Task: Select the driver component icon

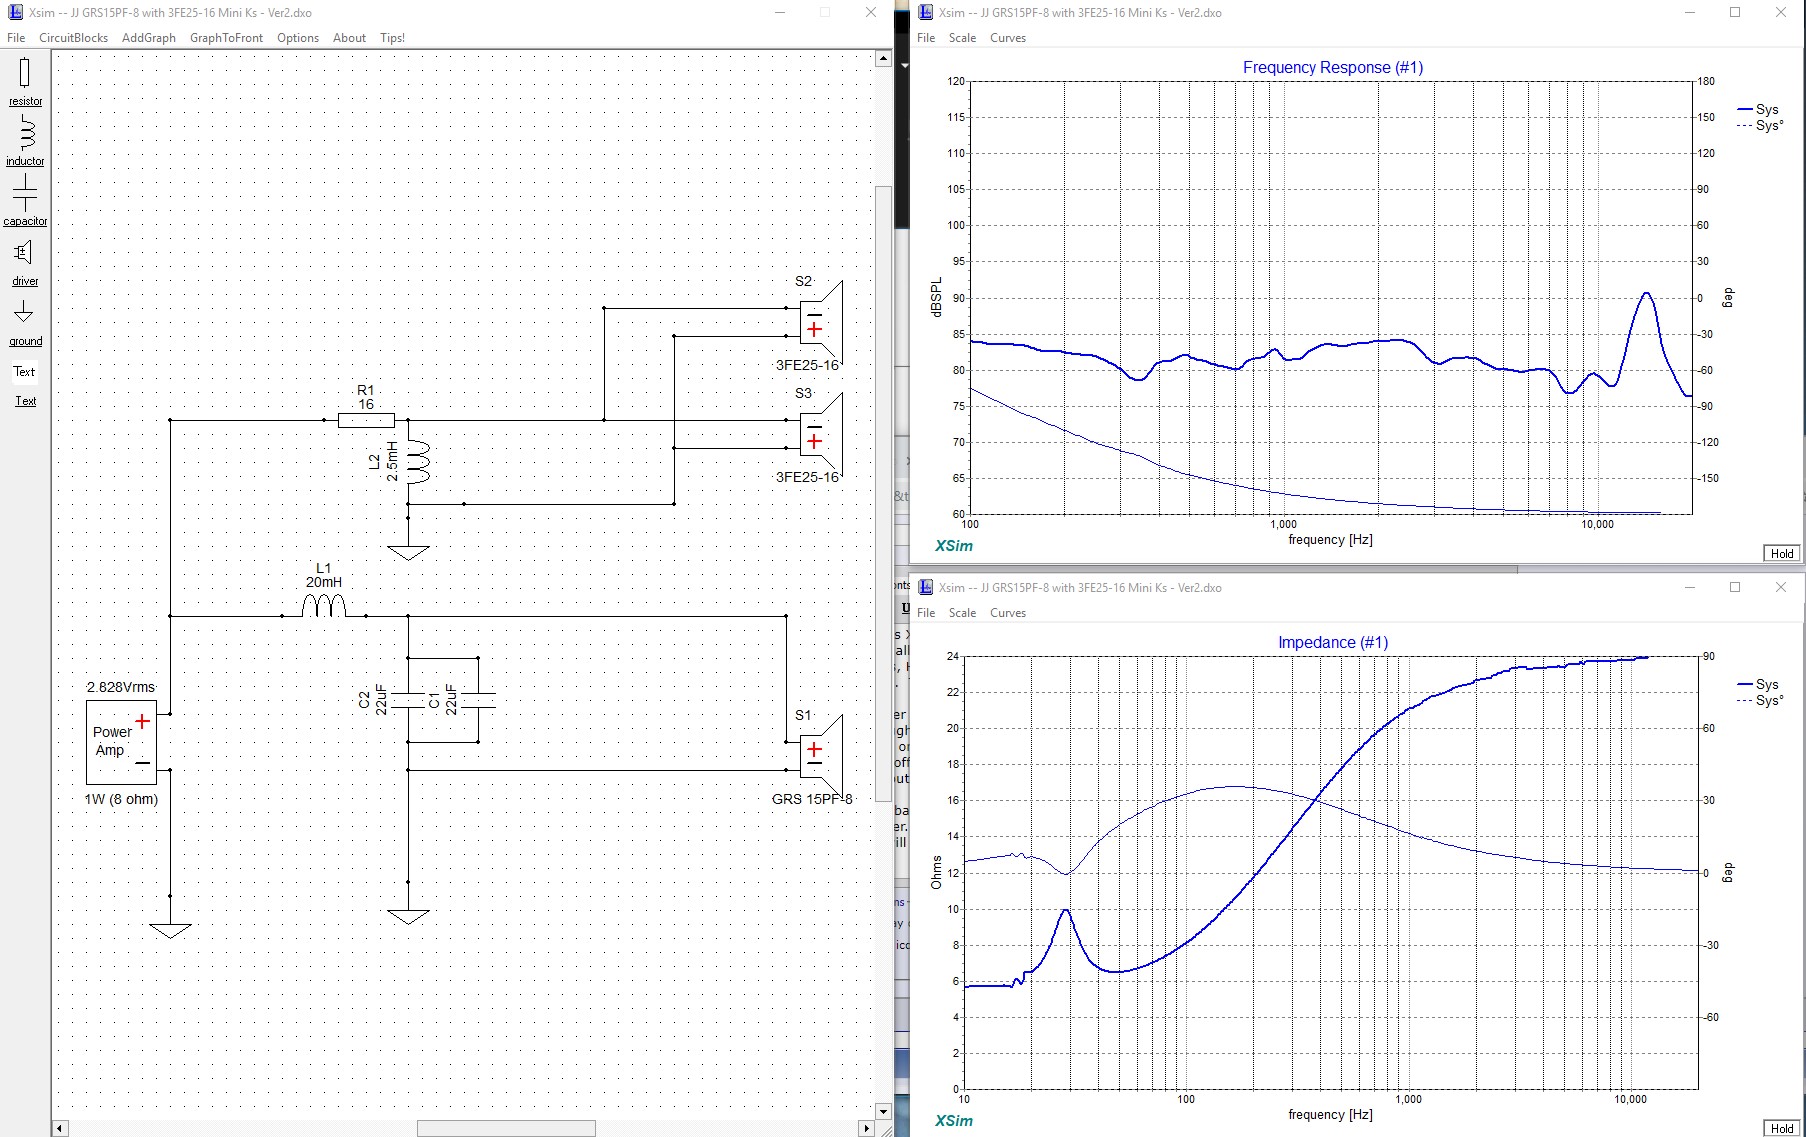Action: point(23,252)
